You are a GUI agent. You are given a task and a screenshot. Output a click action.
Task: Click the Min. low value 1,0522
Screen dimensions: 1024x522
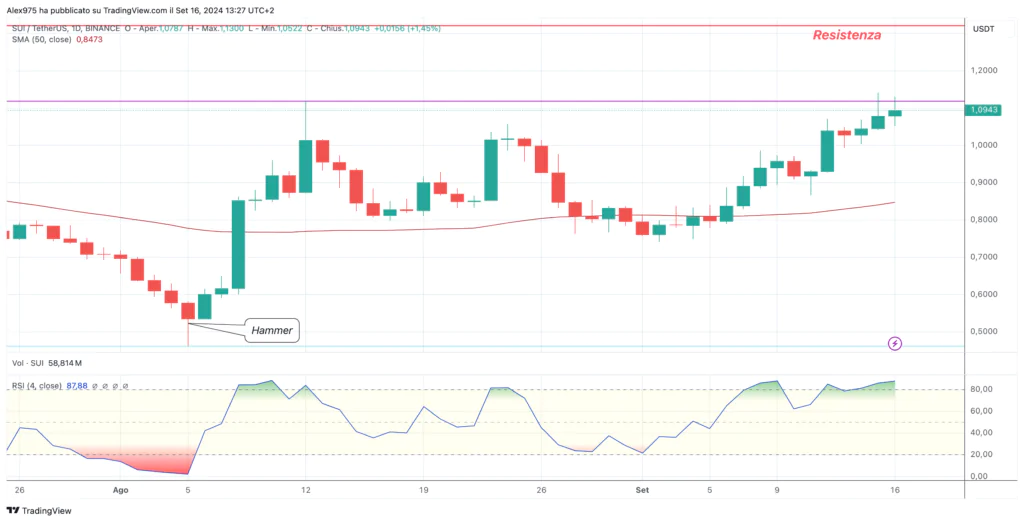291,29
